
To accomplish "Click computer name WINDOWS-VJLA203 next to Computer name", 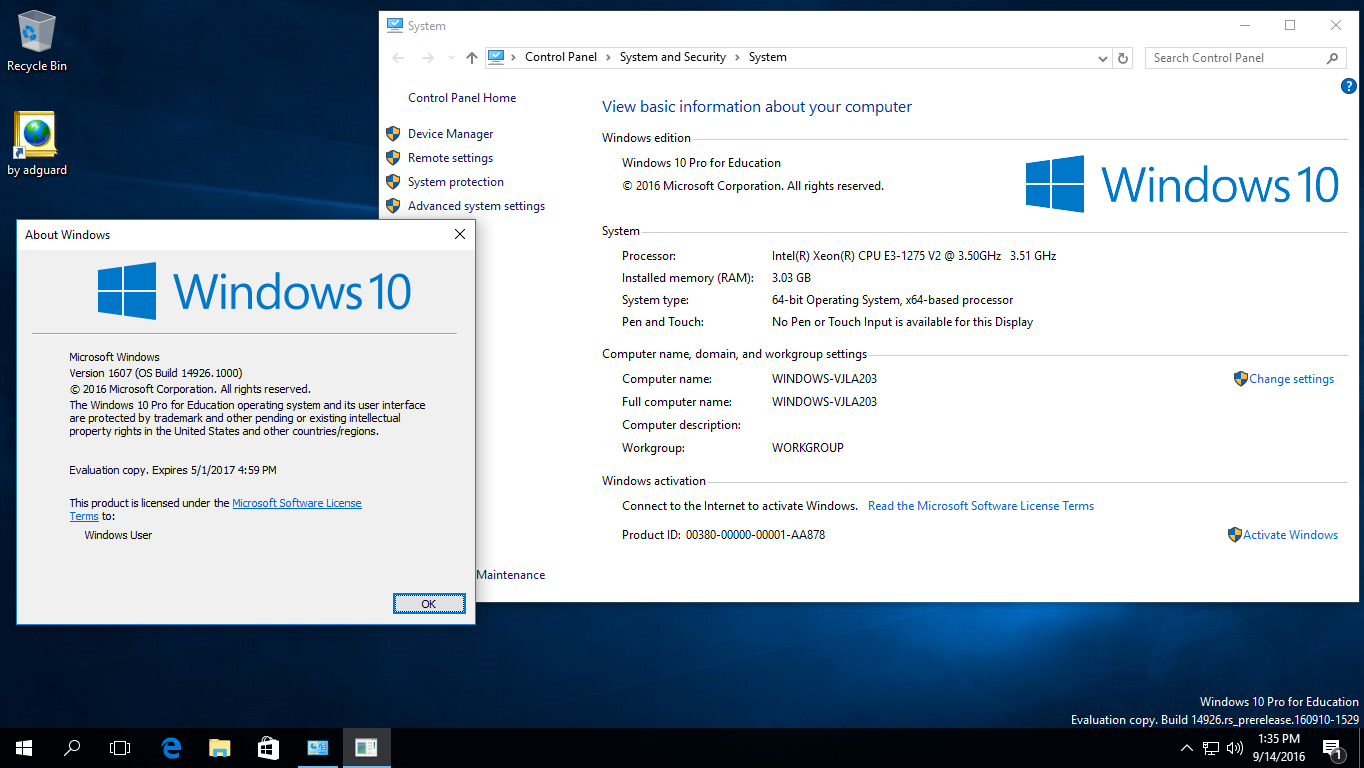I will click(x=824, y=379).
